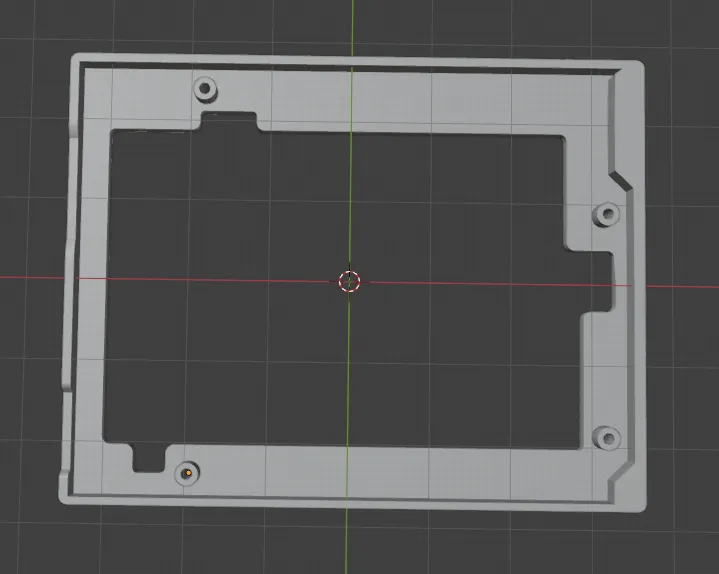Click the red X axis left of frame
This screenshot has height=574, width=719.
[30, 277]
